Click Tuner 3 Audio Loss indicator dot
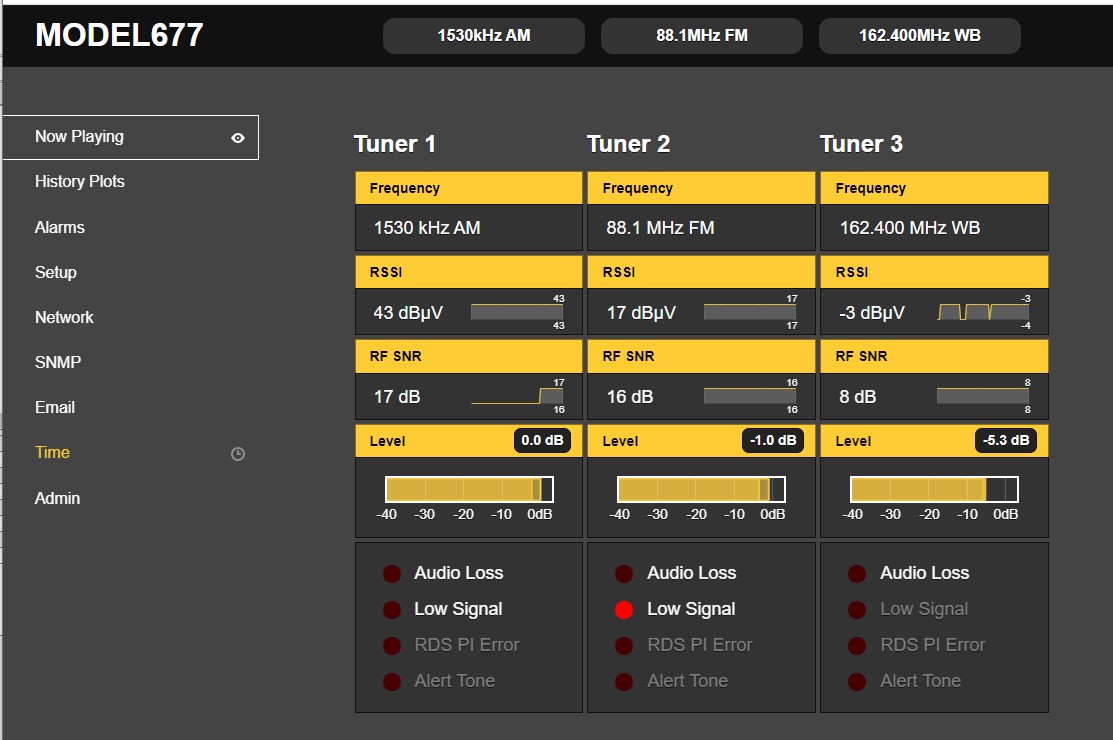 point(857,574)
